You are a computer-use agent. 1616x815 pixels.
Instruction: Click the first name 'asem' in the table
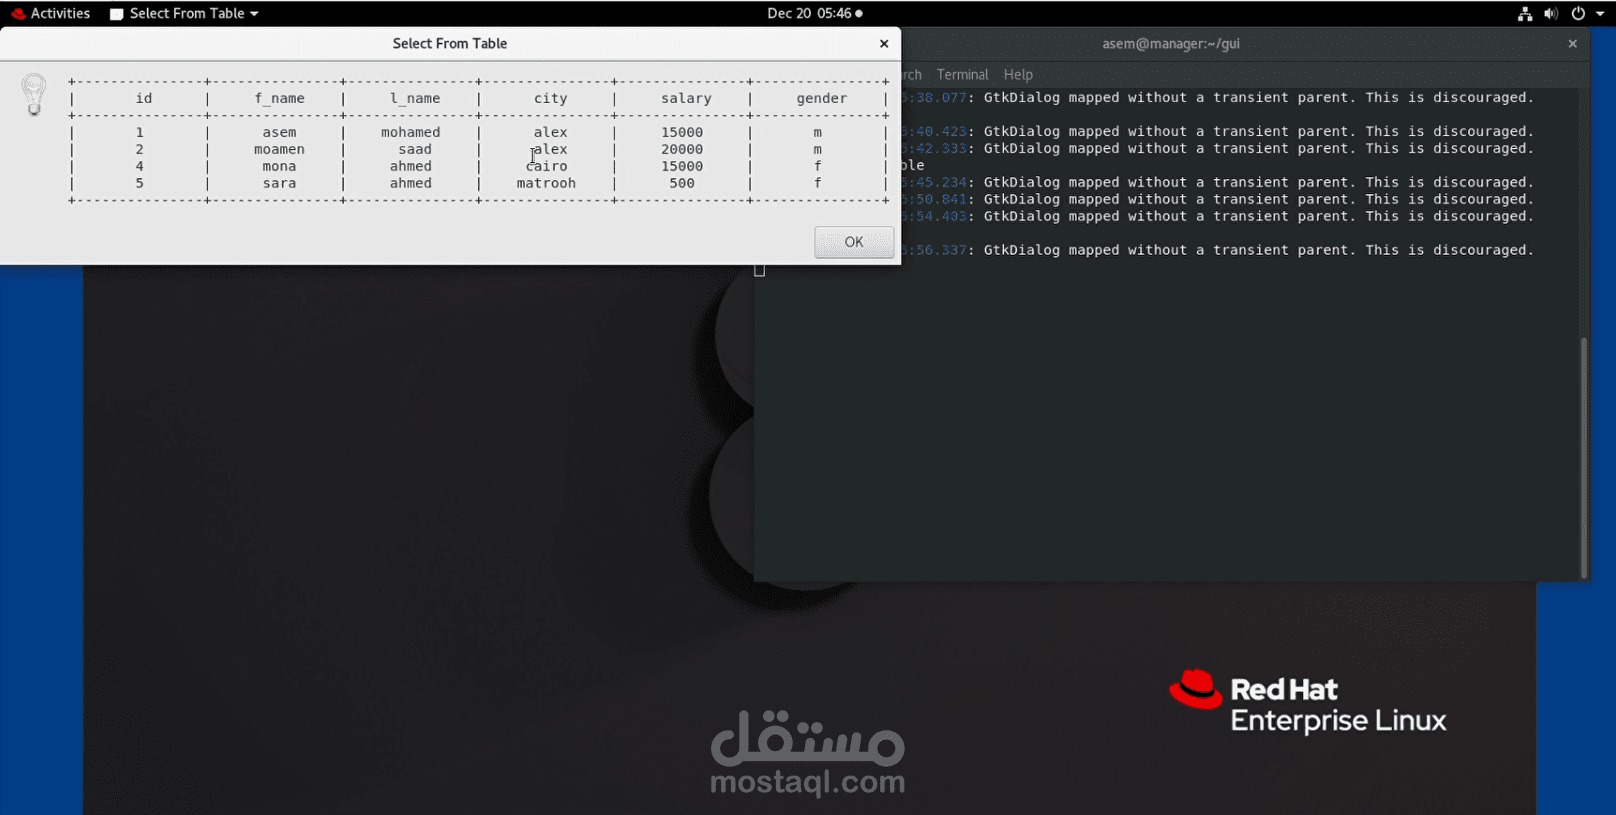[279, 132]
